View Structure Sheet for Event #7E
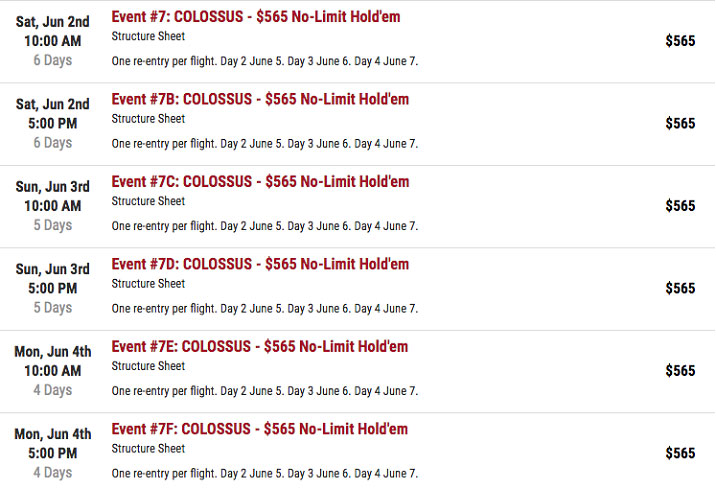Screen dimensions: 716x489 pos(148,366)
